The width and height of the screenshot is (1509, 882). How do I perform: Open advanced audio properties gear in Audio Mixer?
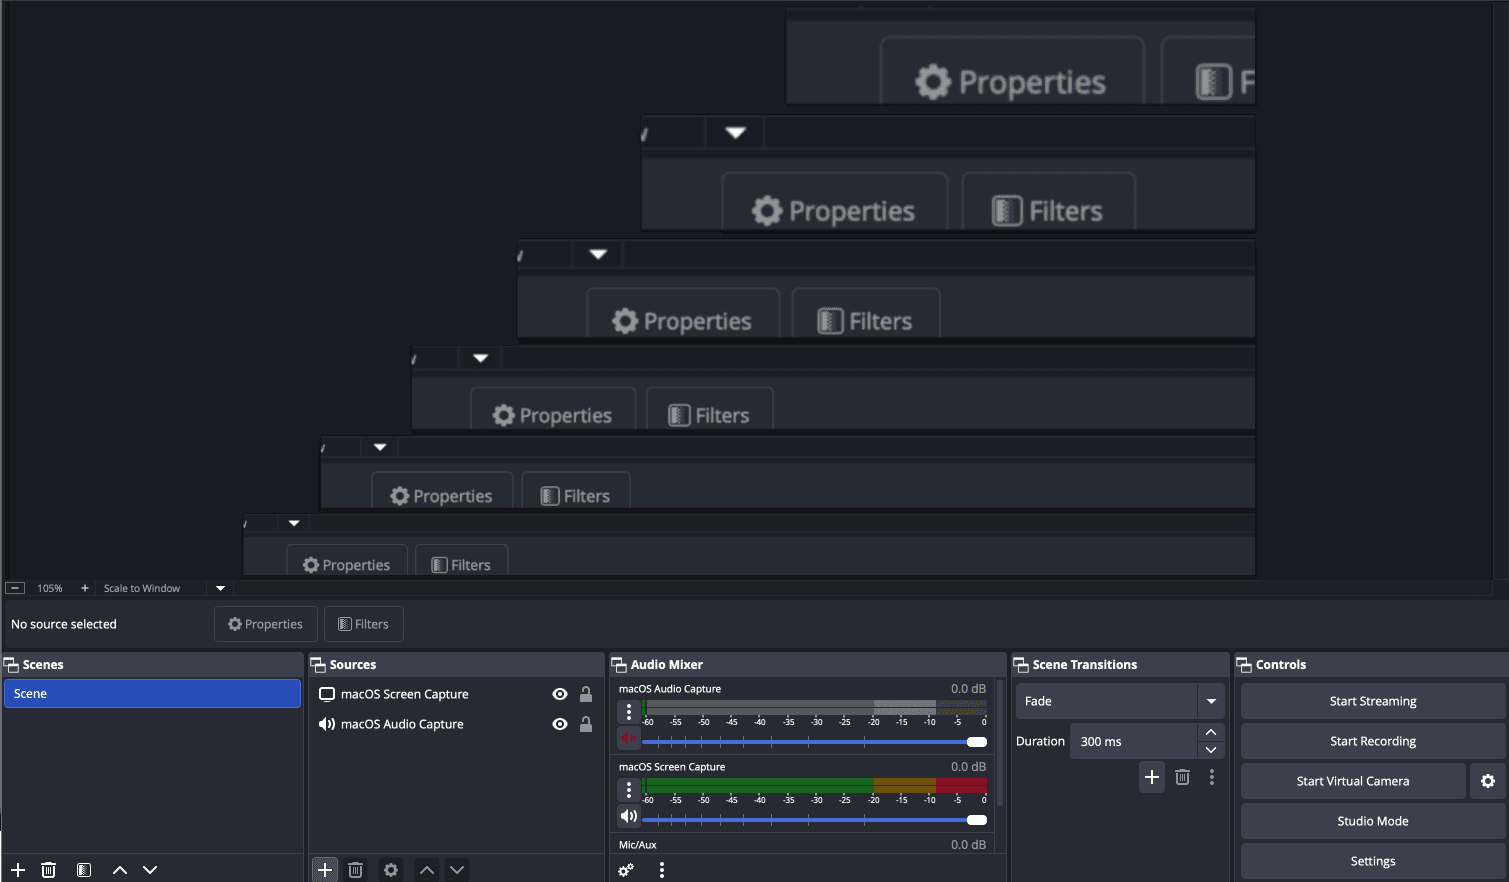coord(625,869)
